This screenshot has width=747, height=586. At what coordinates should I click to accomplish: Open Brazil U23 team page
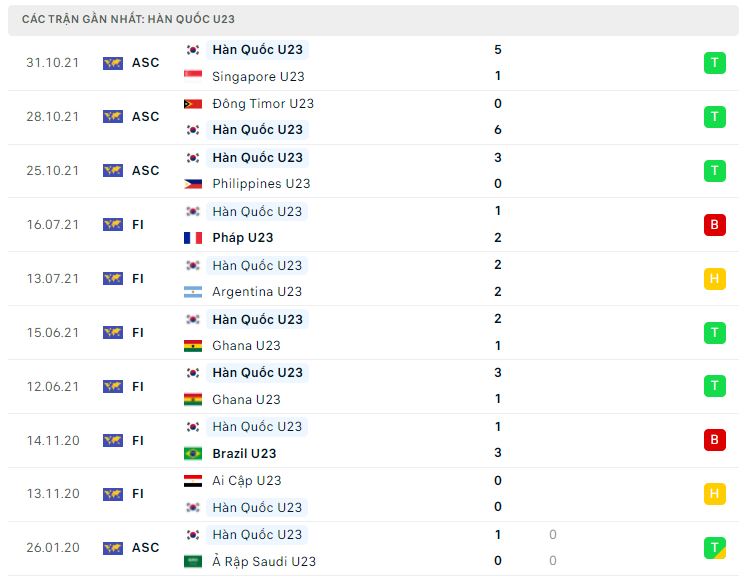(x=244, y=454)
